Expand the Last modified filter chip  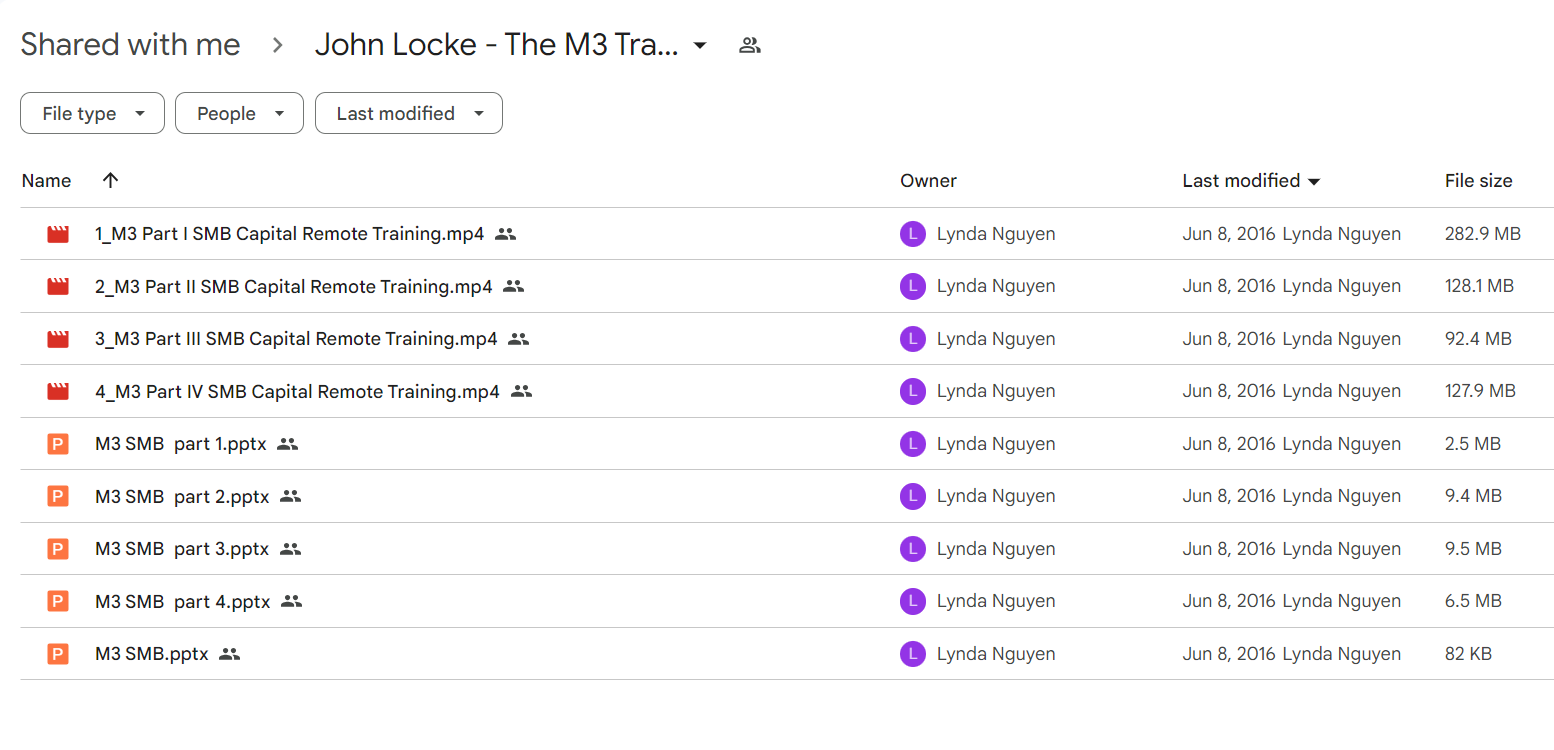(x=409, y=113)
